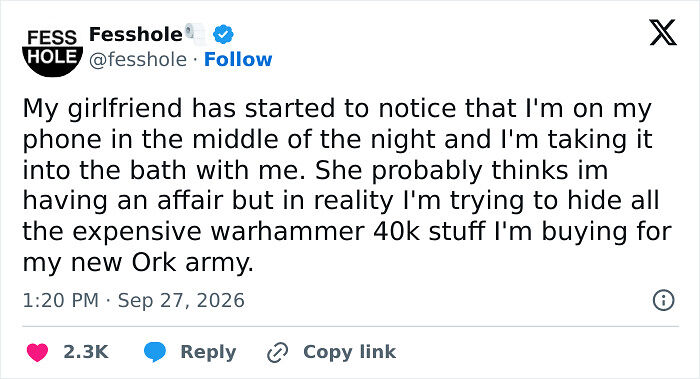
Task: Open the @fesshole handle link
Action: pyautogui.click(x=138, y=60)
